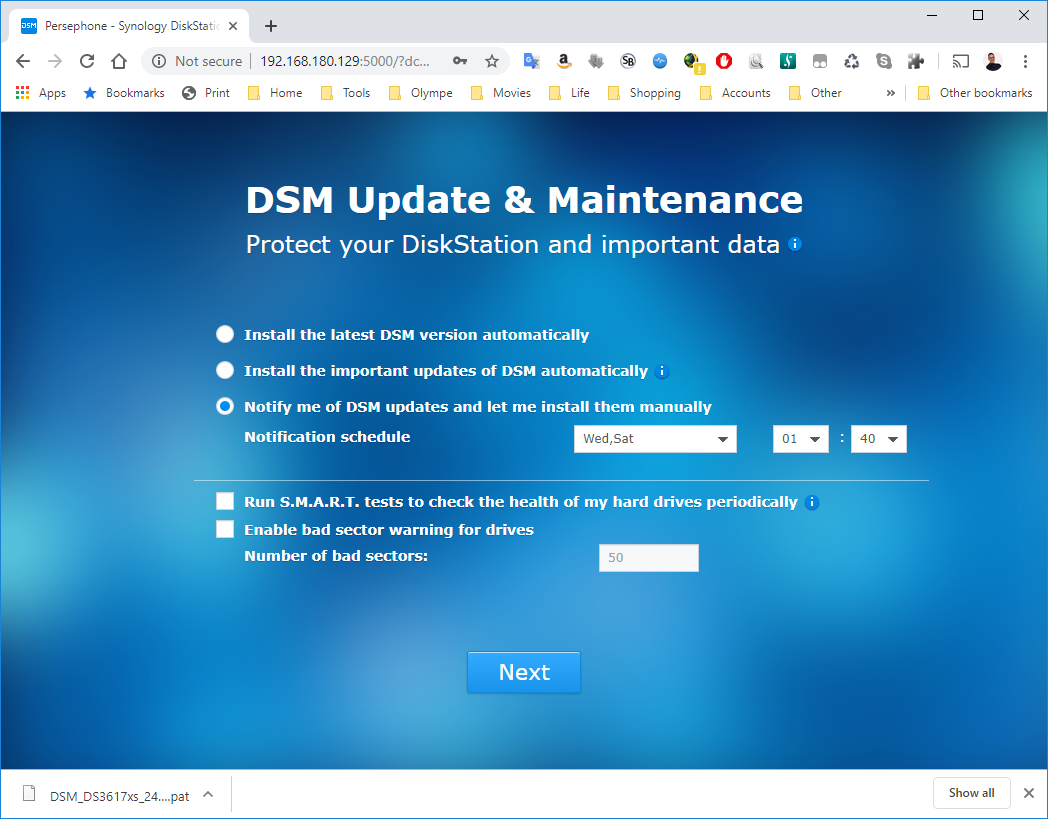The image size is (1048, 819).
Task: Click the Next button
Action: point(524,672)
